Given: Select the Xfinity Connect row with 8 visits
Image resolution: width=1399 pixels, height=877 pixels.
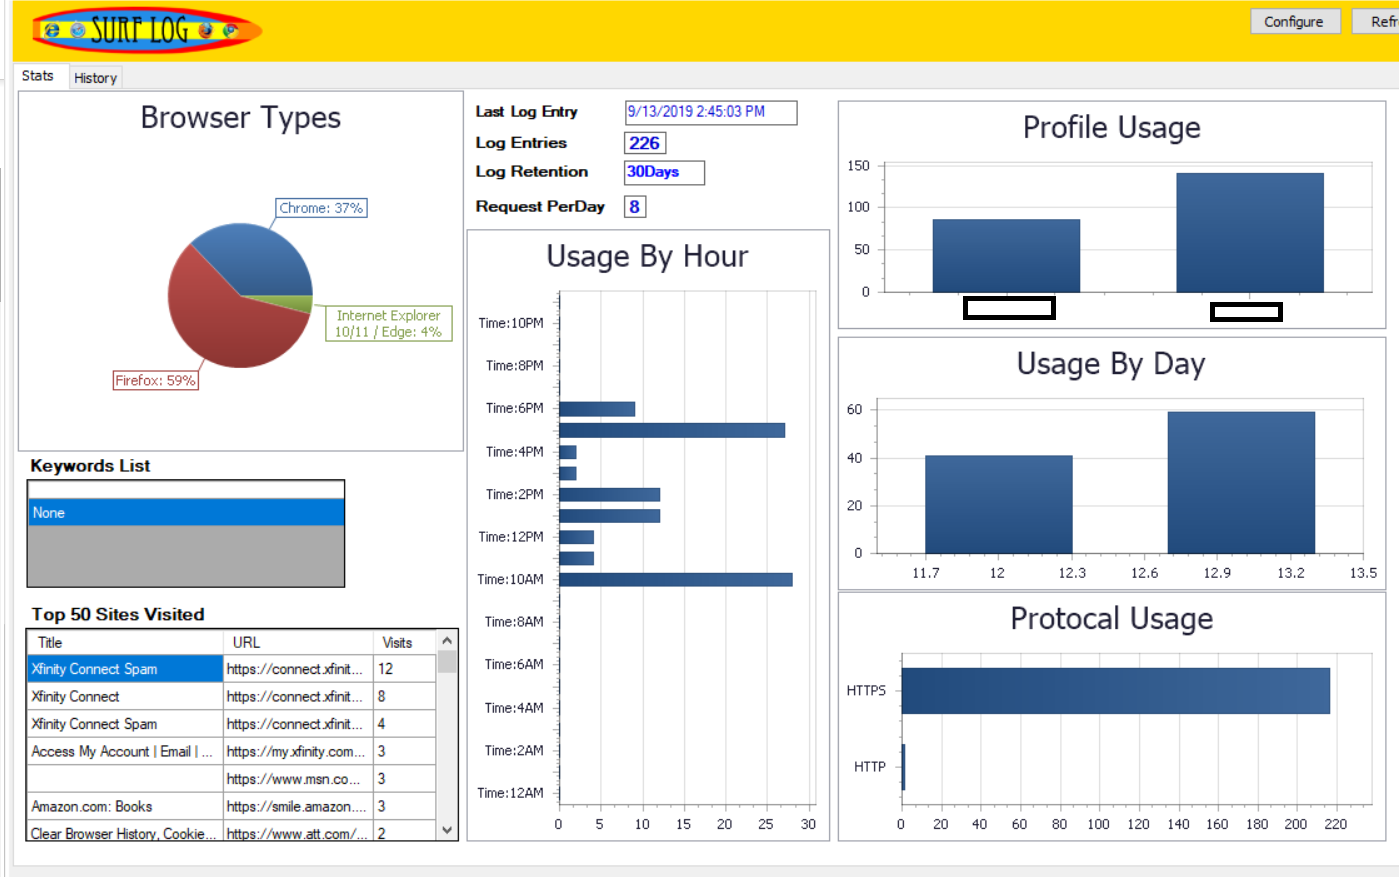Looking at the screenshot, I should click(x=231, y=696).
